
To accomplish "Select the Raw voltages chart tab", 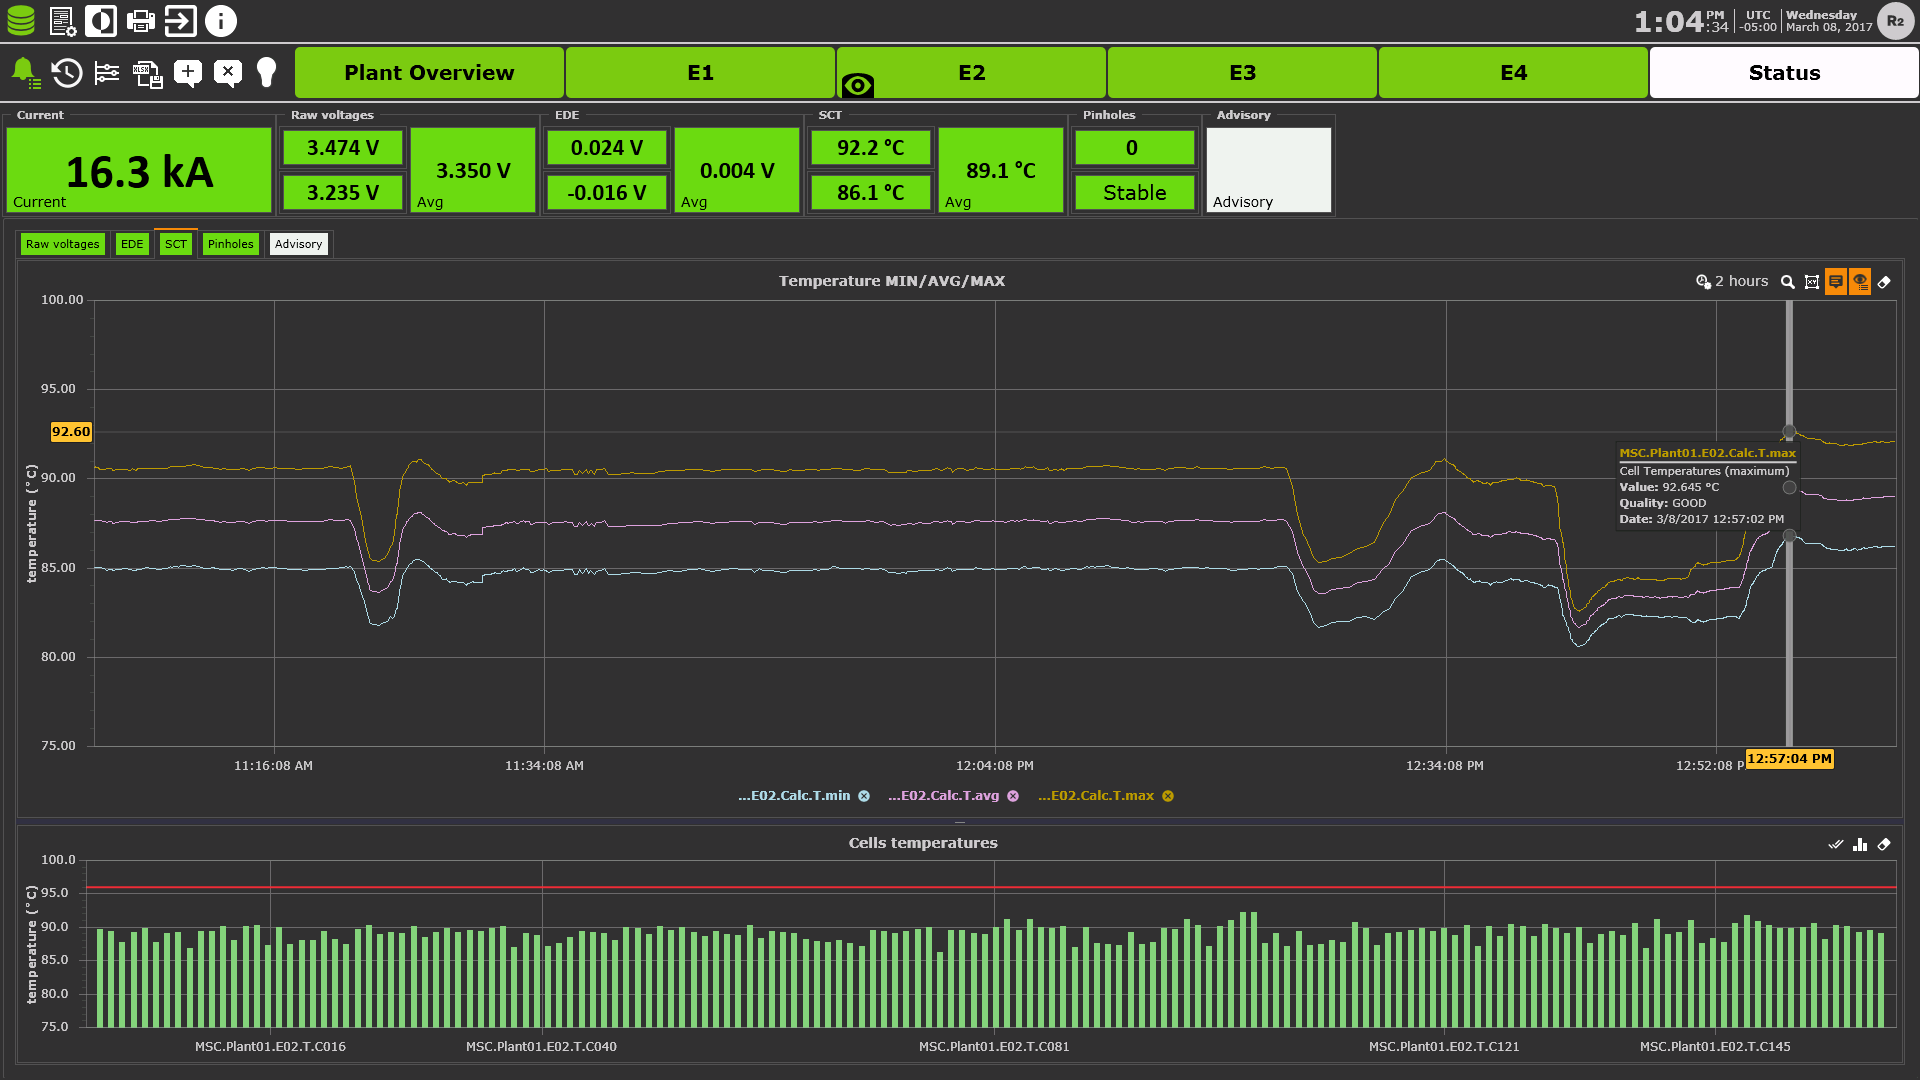I will pyautogui.click(x=63, y=244).
